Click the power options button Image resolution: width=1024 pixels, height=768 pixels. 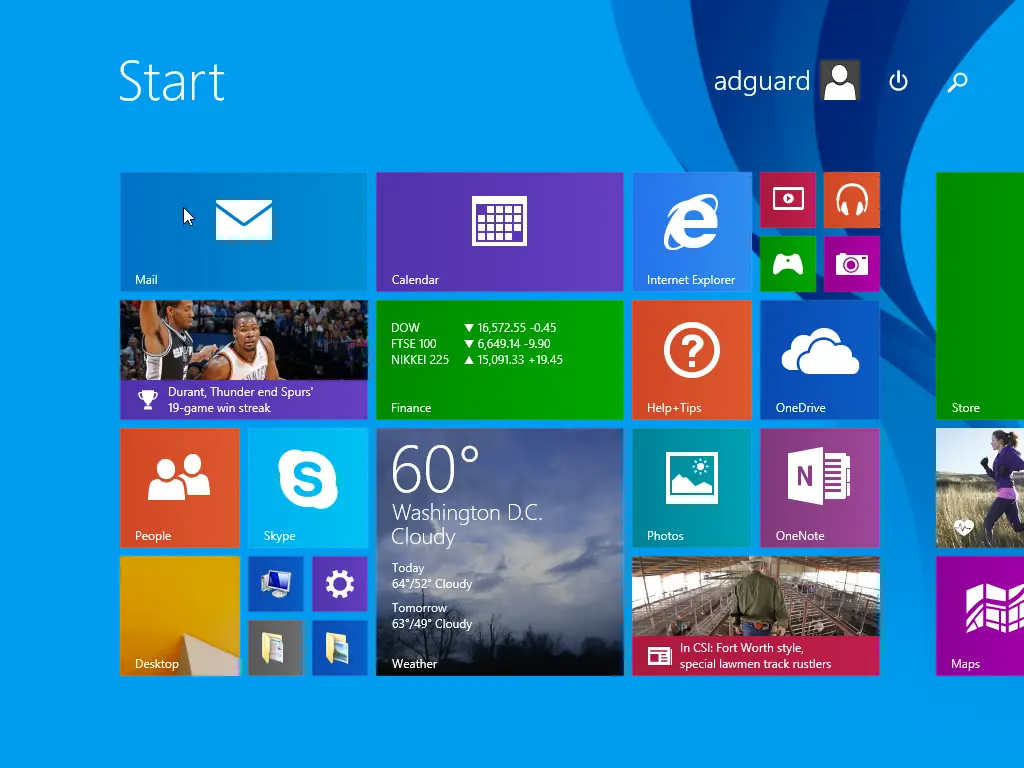[899, 81]
